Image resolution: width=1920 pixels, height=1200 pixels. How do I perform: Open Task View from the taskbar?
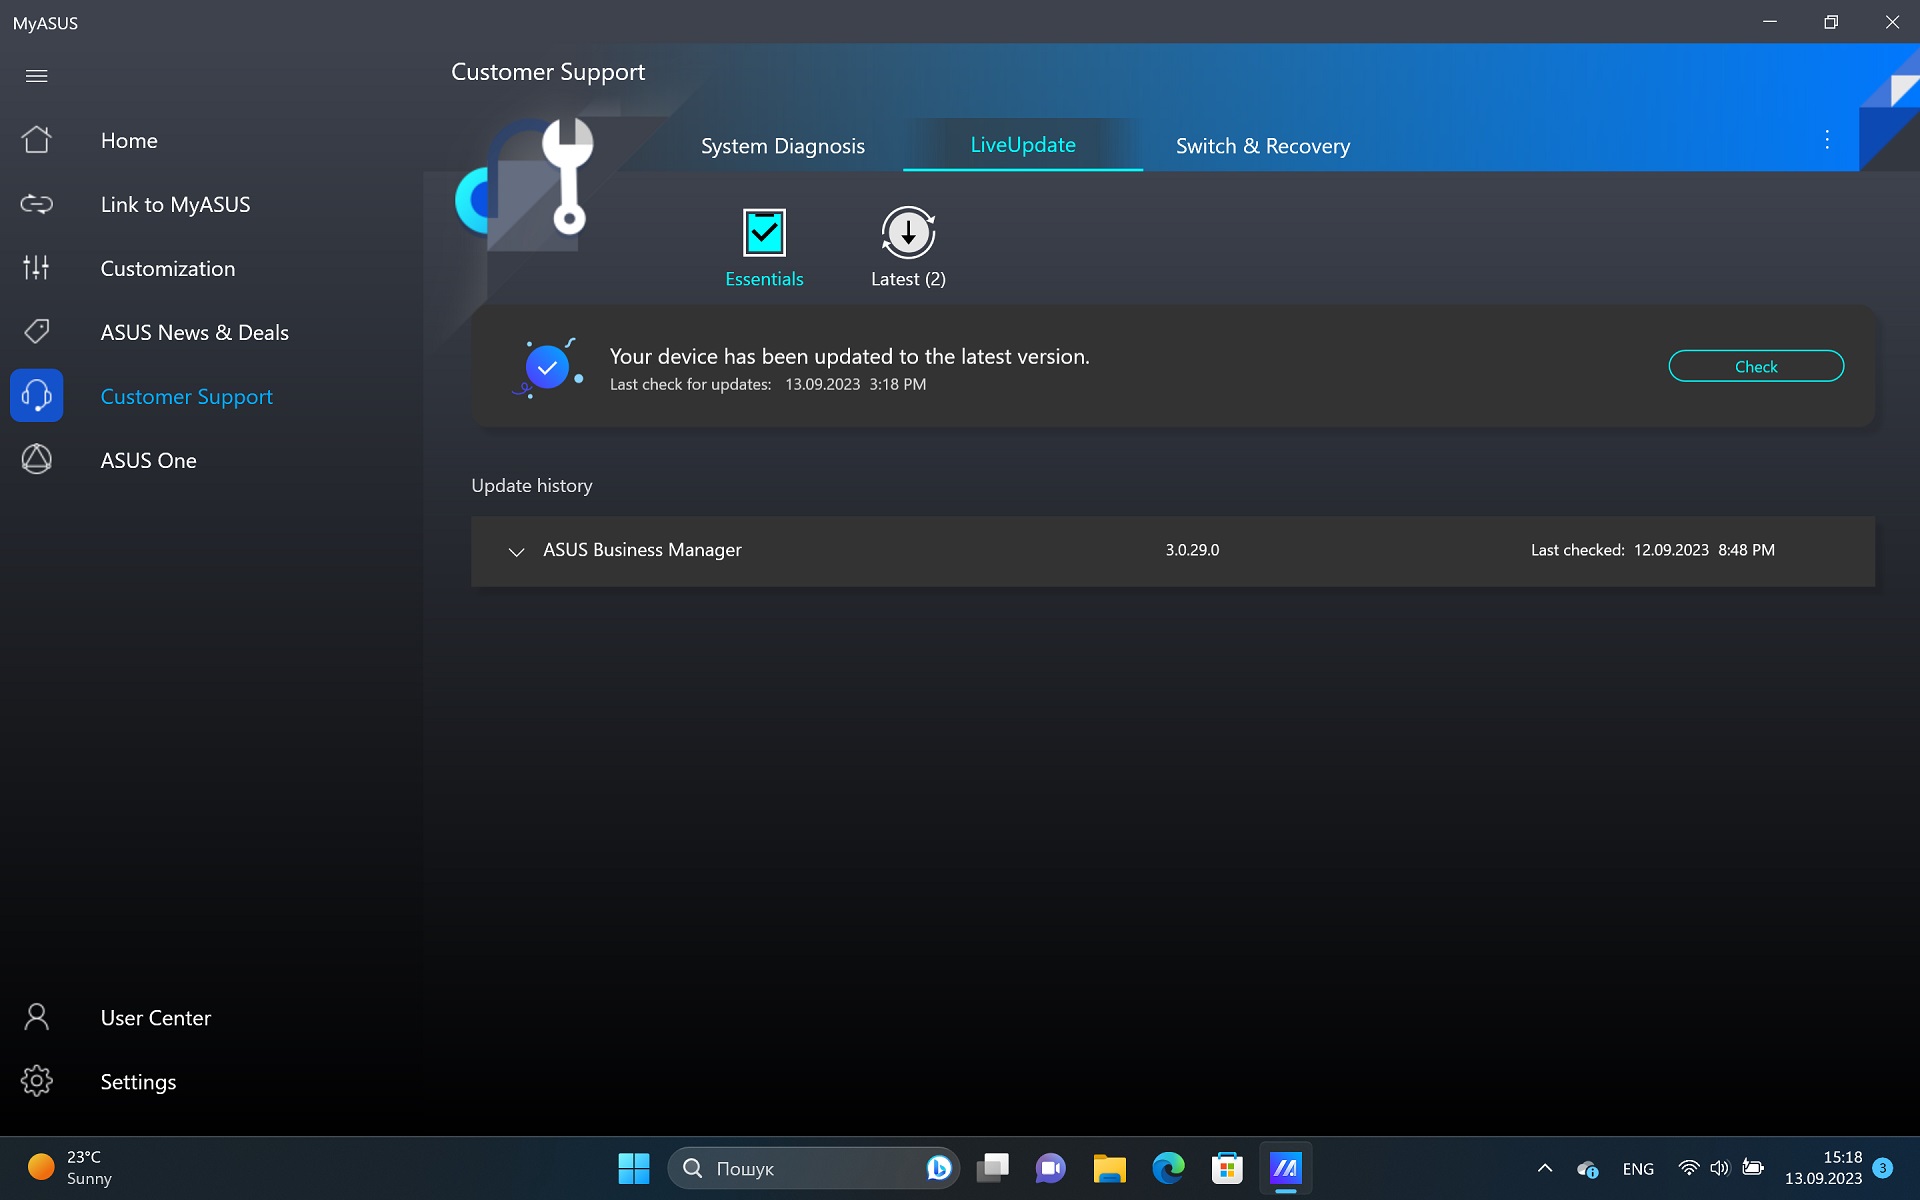[993, 1168]
